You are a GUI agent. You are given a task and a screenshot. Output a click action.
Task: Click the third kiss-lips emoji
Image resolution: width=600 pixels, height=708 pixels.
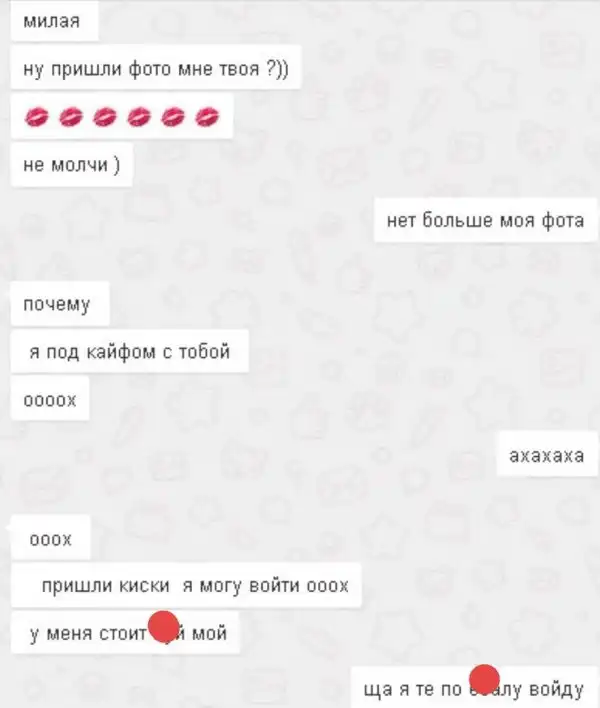(x=105, y=117)
